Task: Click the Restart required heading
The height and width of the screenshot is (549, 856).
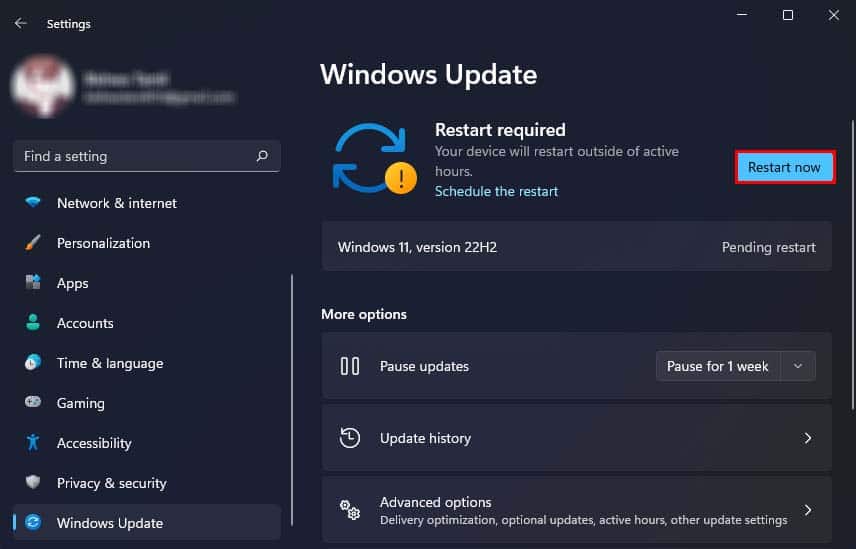Action: pos(500,130)
